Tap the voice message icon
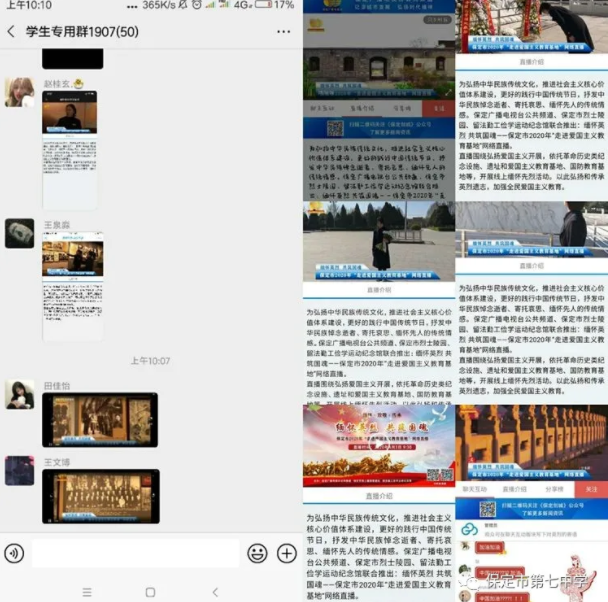 tap(14, 552)
